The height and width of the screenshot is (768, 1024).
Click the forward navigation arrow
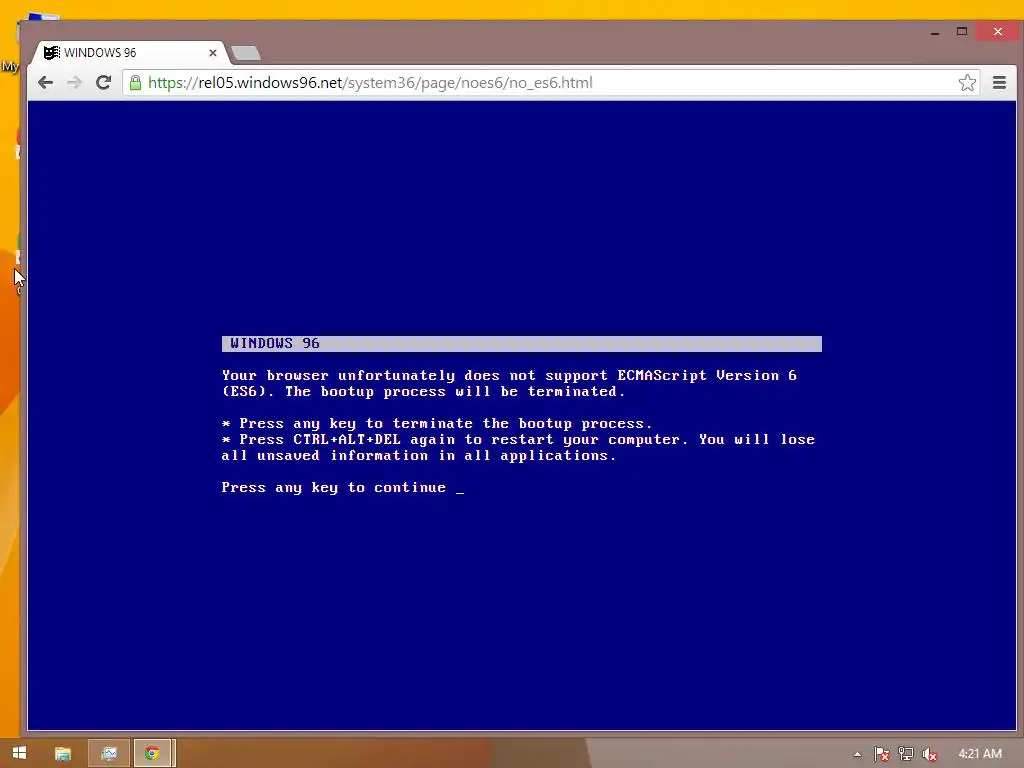(74, 82)
